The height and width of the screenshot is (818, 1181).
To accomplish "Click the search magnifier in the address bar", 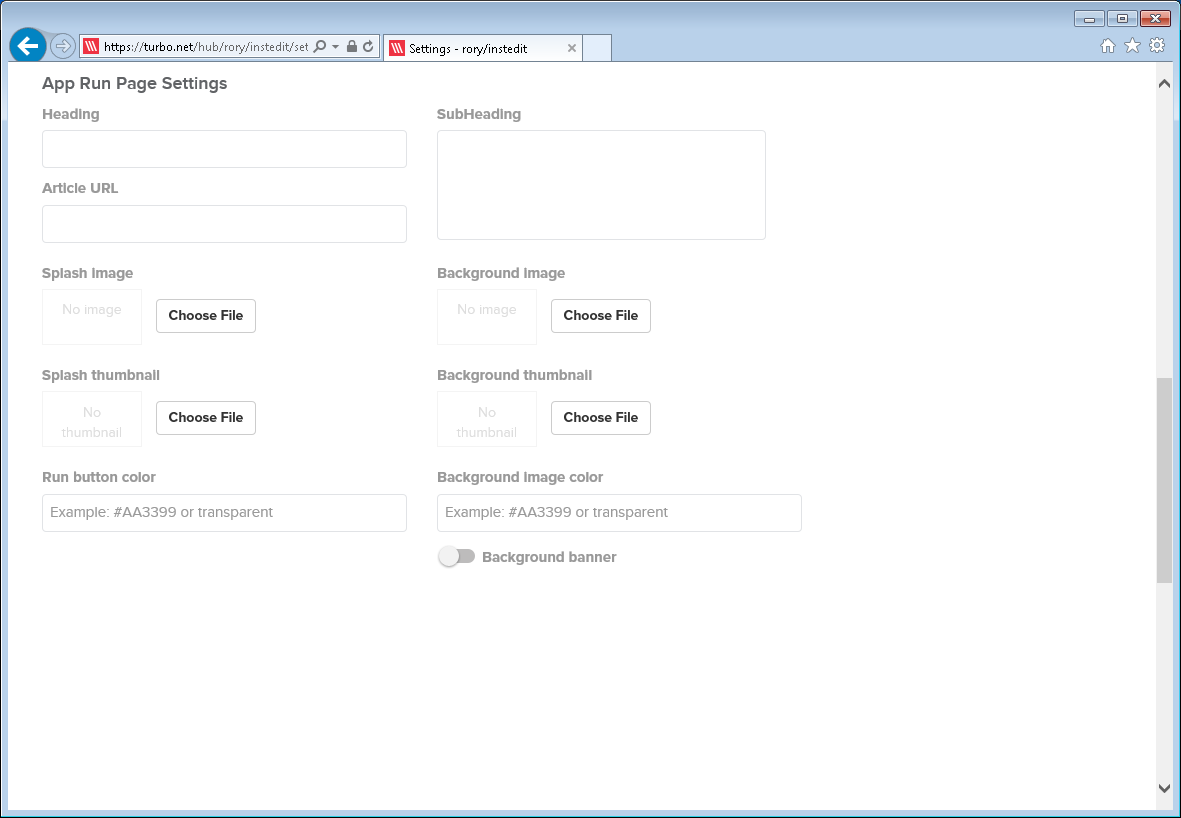I will [318, 47].
